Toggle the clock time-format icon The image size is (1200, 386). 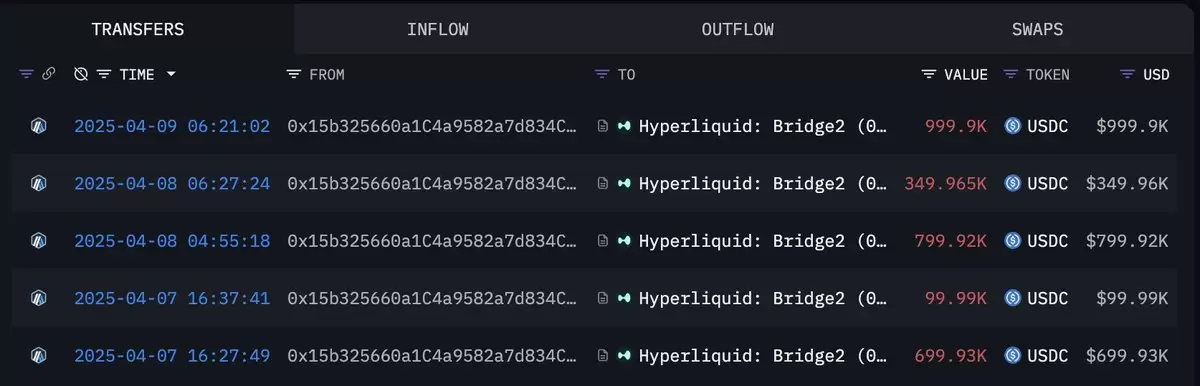coord(81,75)
